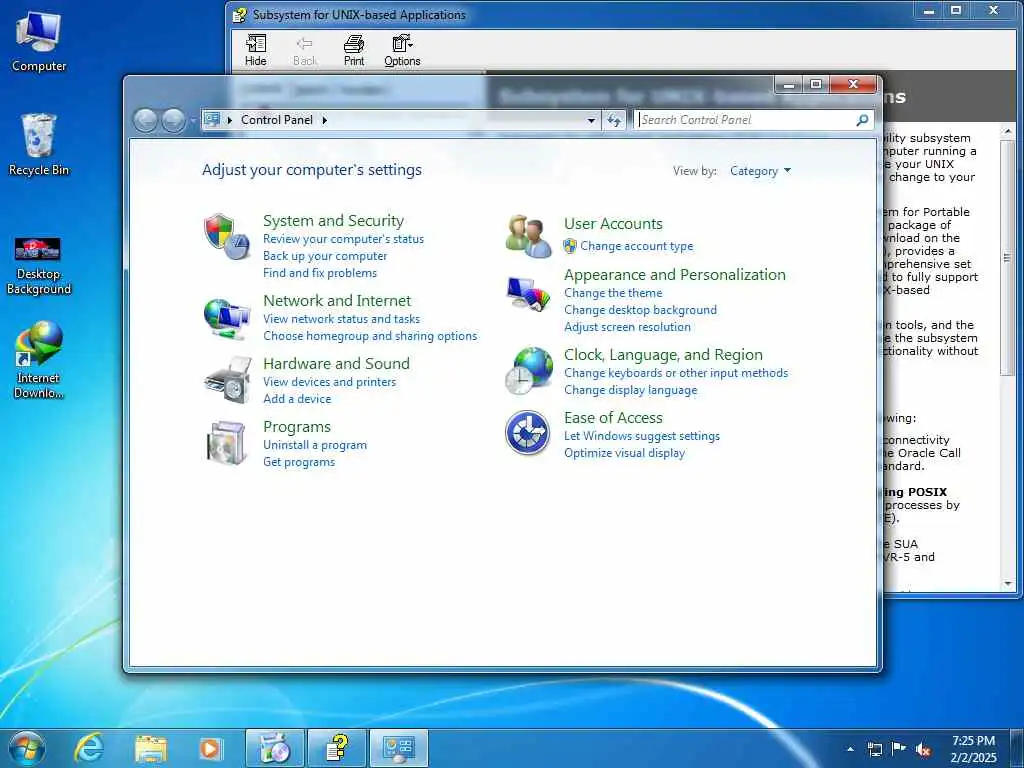Click Find and fix problems link

click(320, 273)
